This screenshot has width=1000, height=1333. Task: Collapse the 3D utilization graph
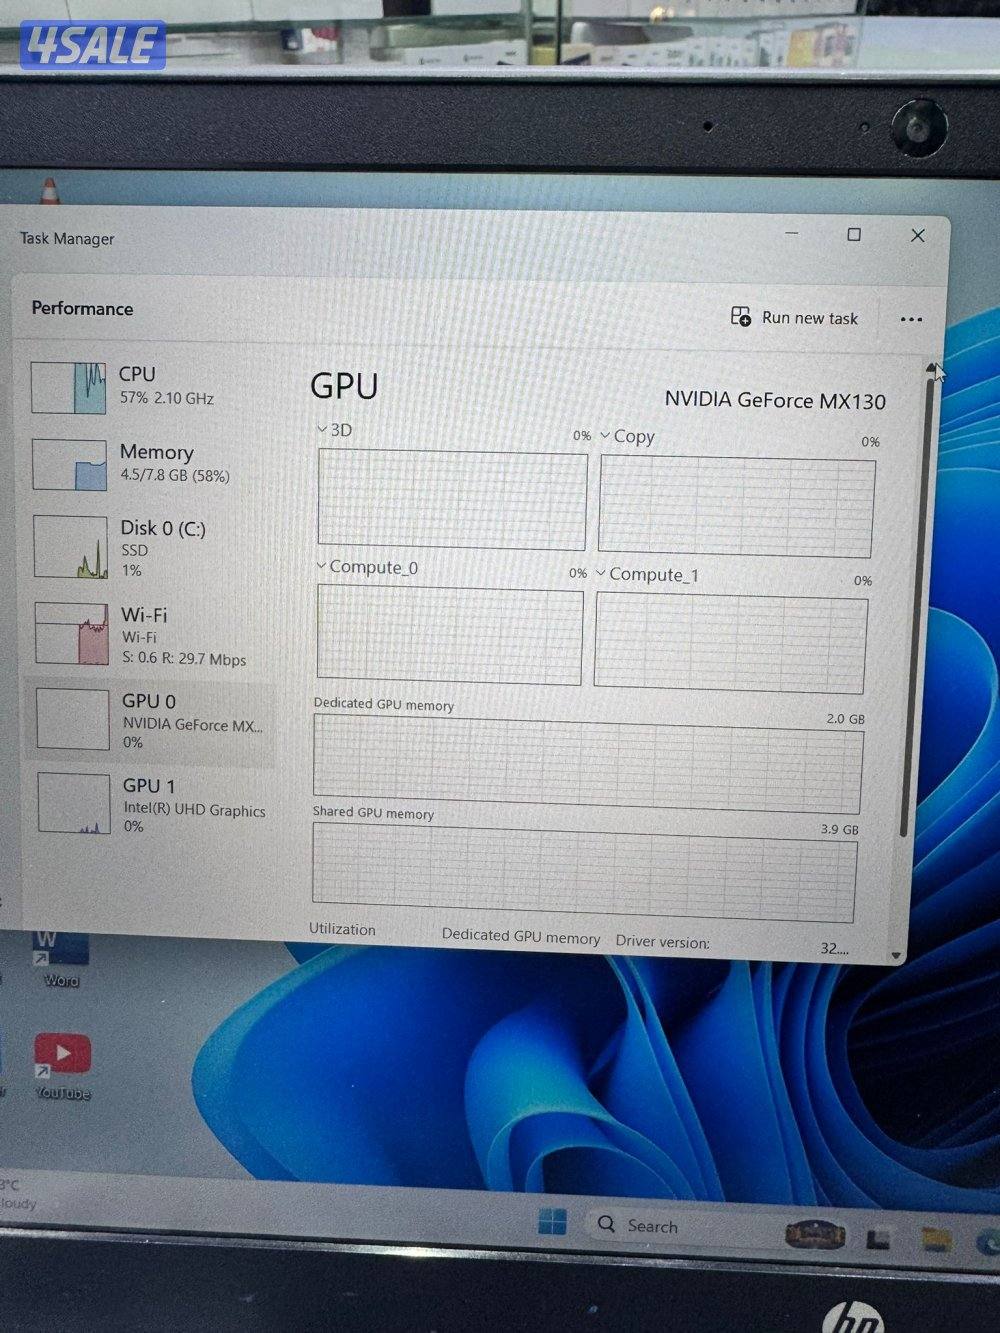[x=320, y=429]
